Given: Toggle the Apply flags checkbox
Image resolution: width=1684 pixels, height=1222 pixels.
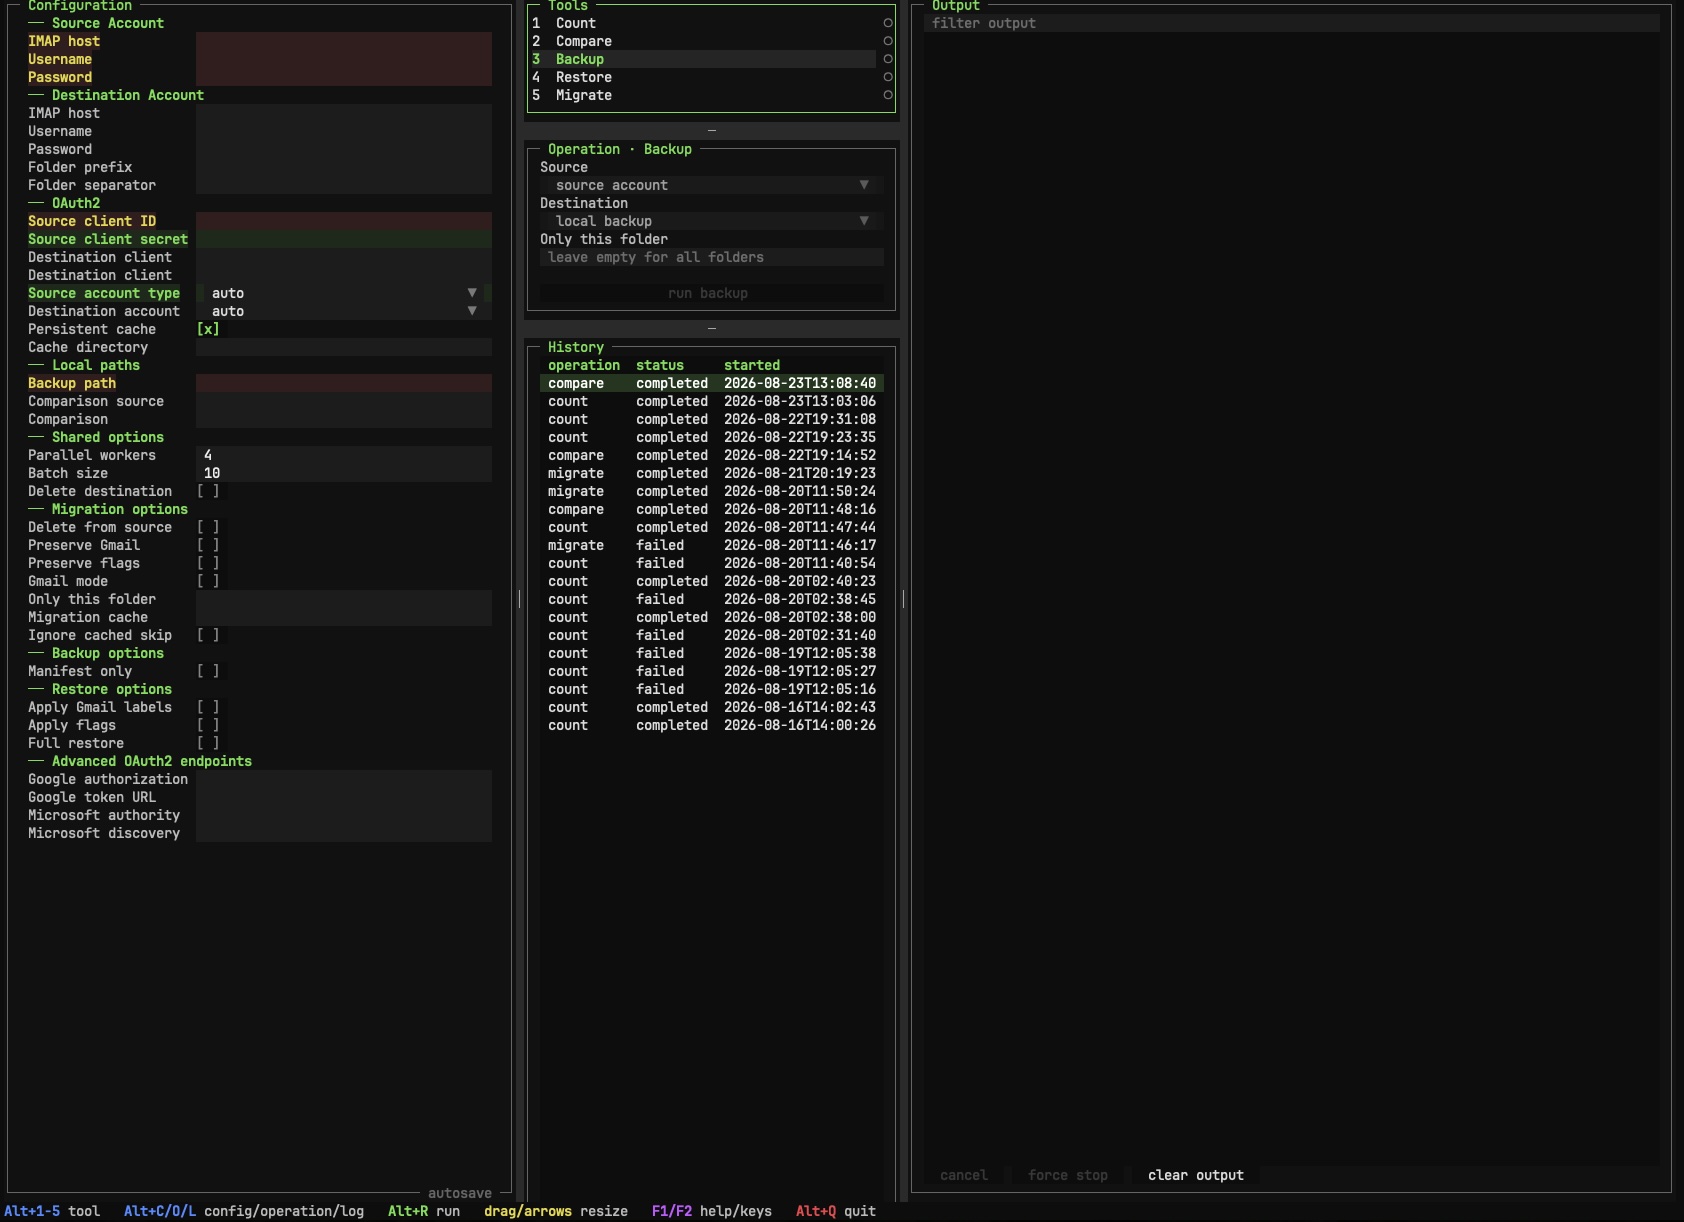Looking at the screenshot, I should click(x=208, y=725).
